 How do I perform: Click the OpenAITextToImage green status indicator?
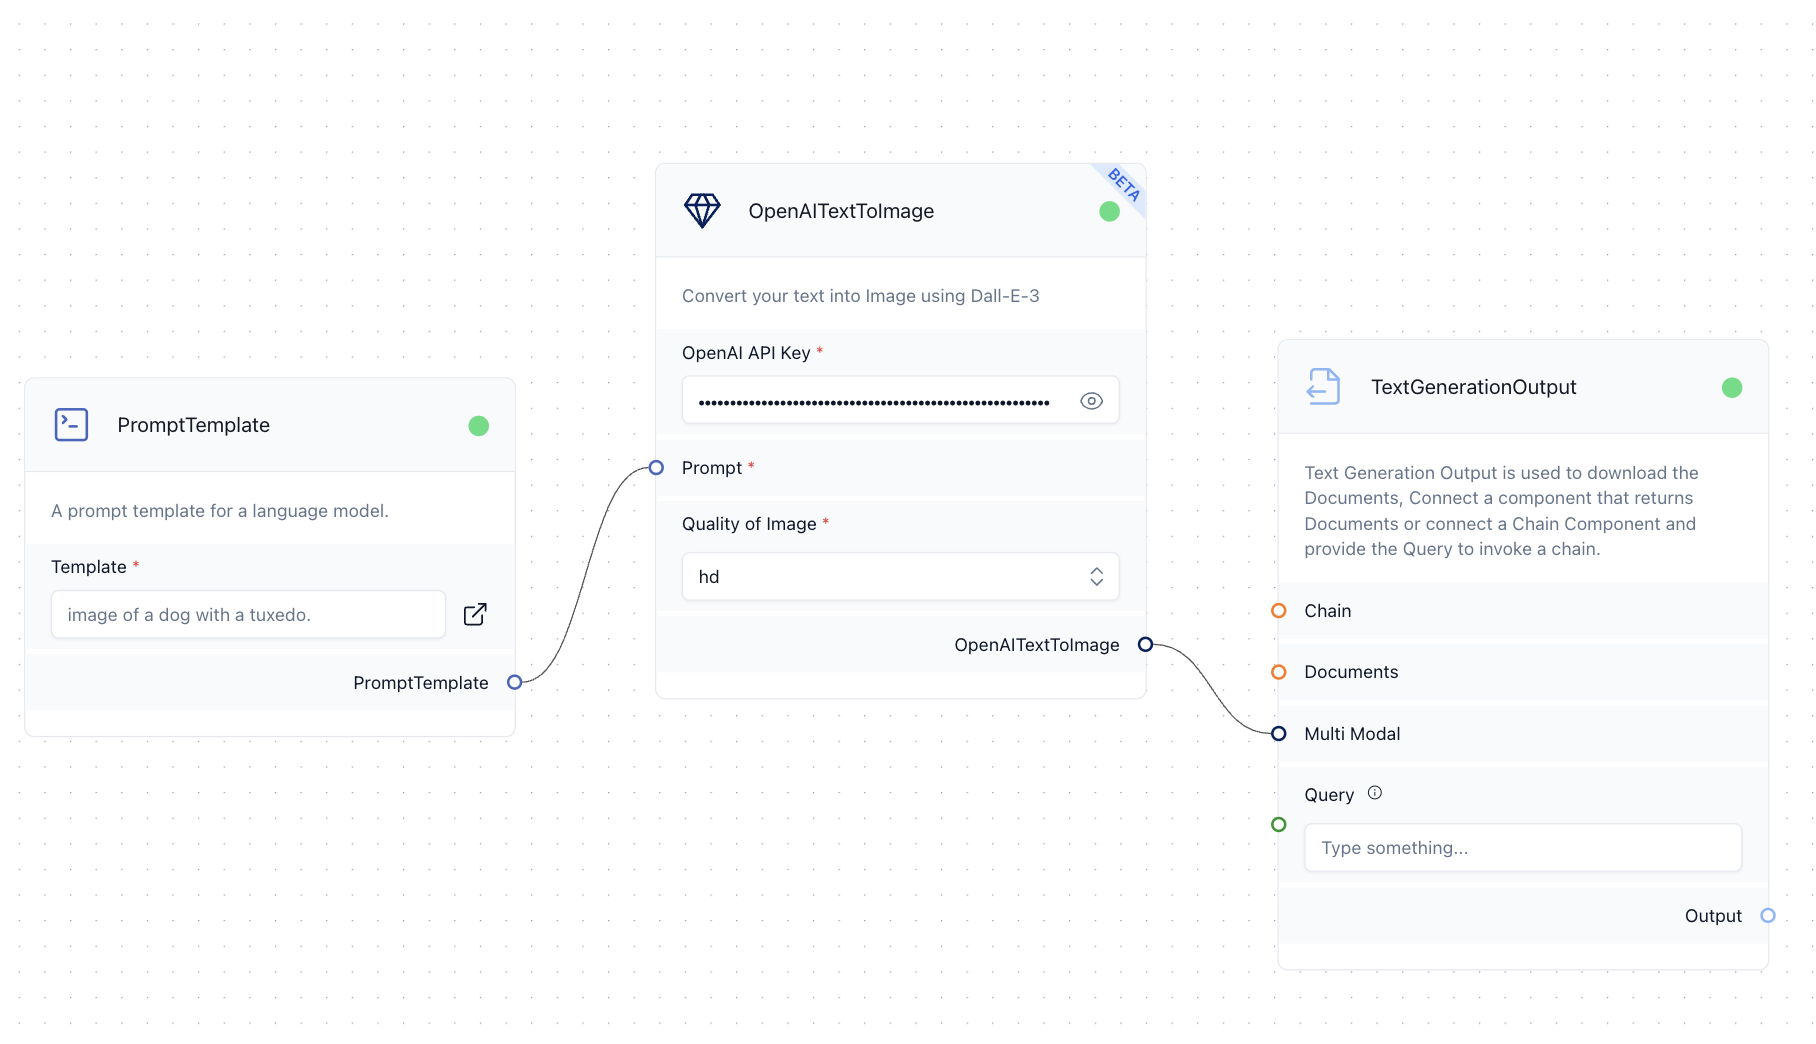[1109, 211]
